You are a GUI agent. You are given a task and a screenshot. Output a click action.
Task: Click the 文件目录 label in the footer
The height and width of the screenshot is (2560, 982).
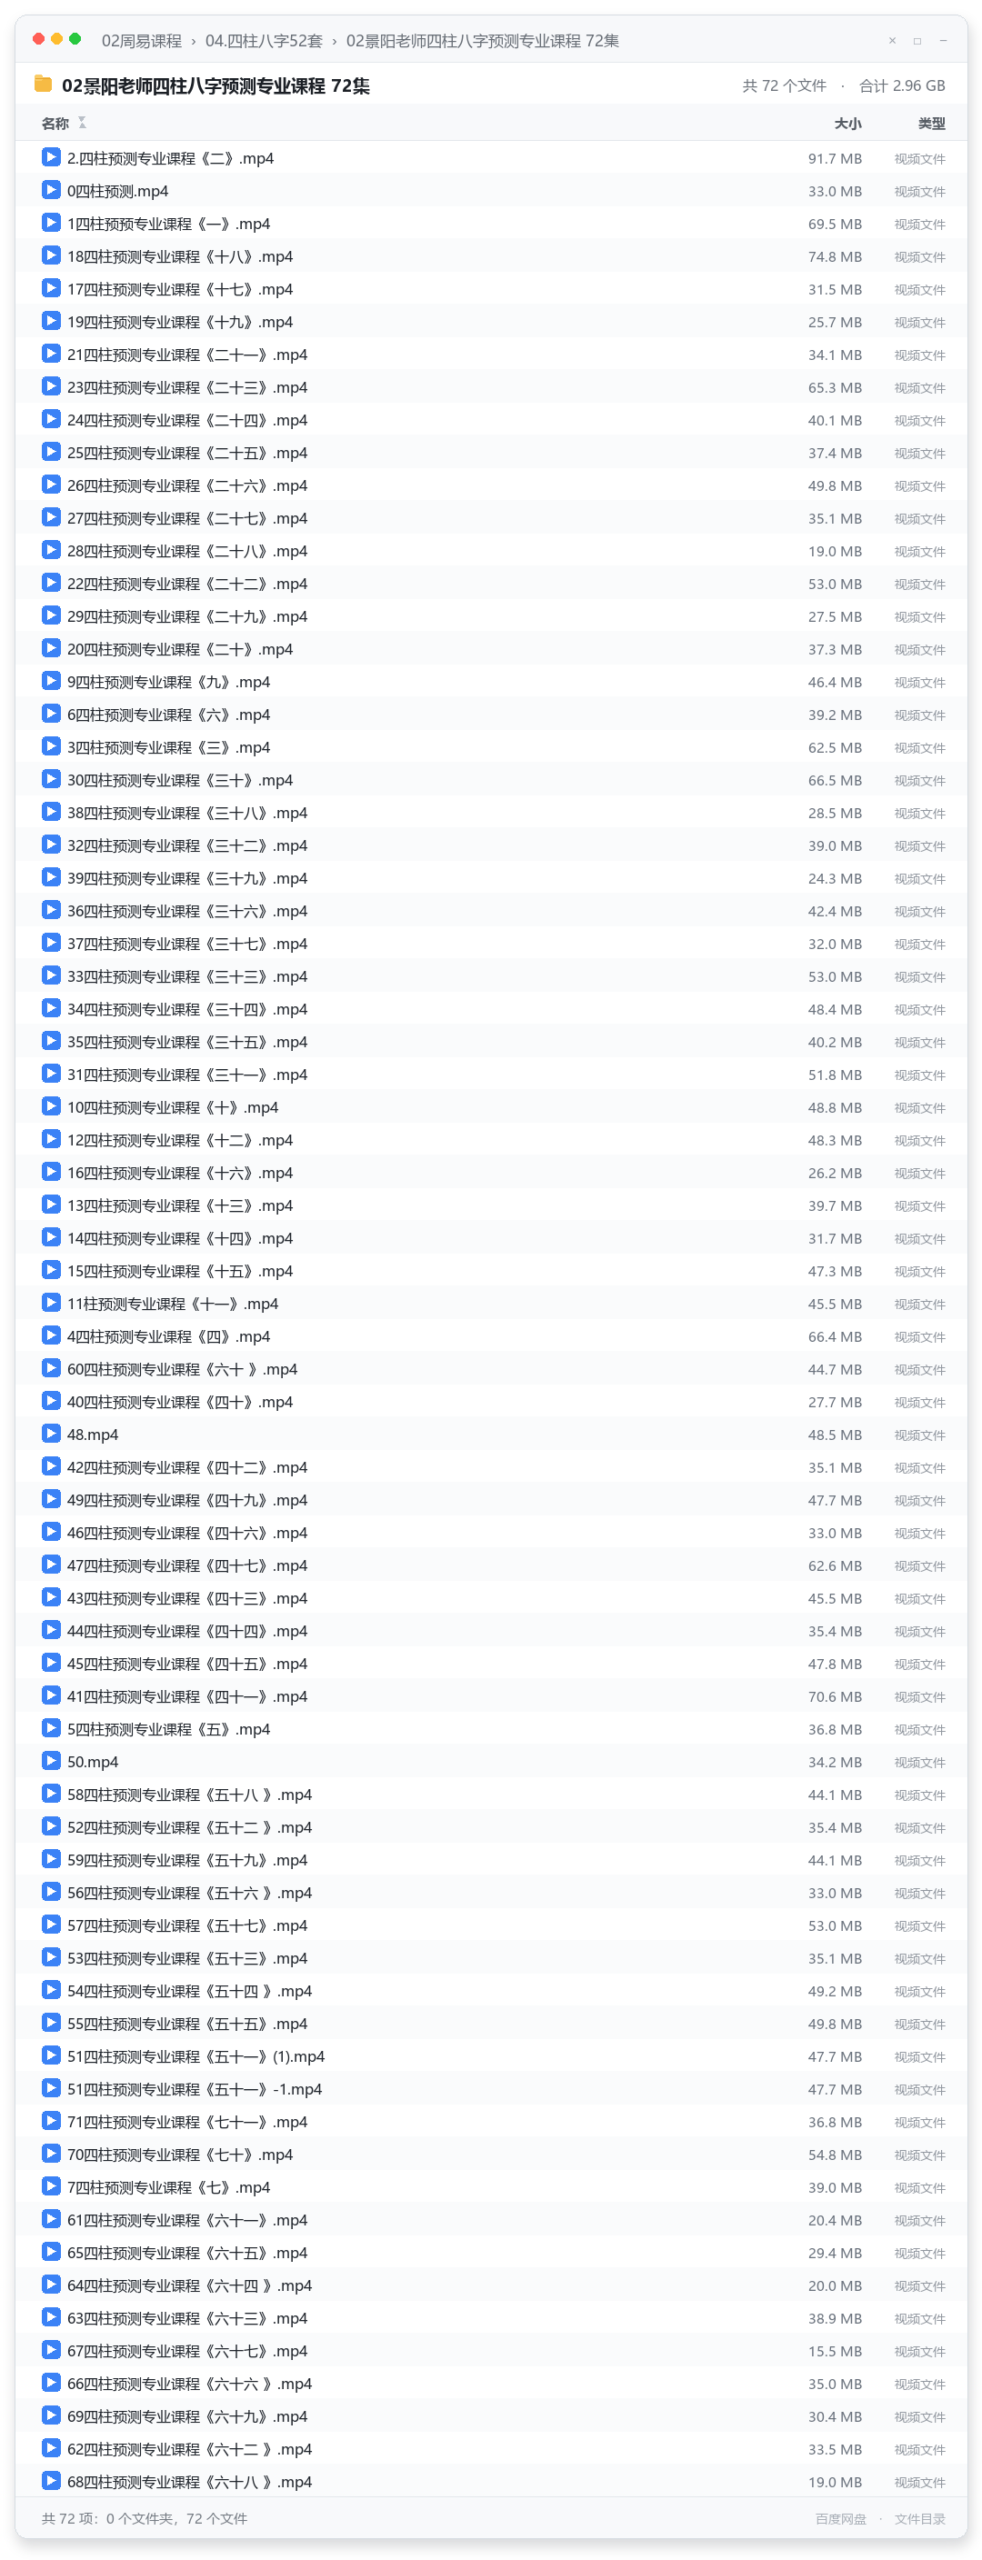pyautogui.click(x=920, y=2518)
